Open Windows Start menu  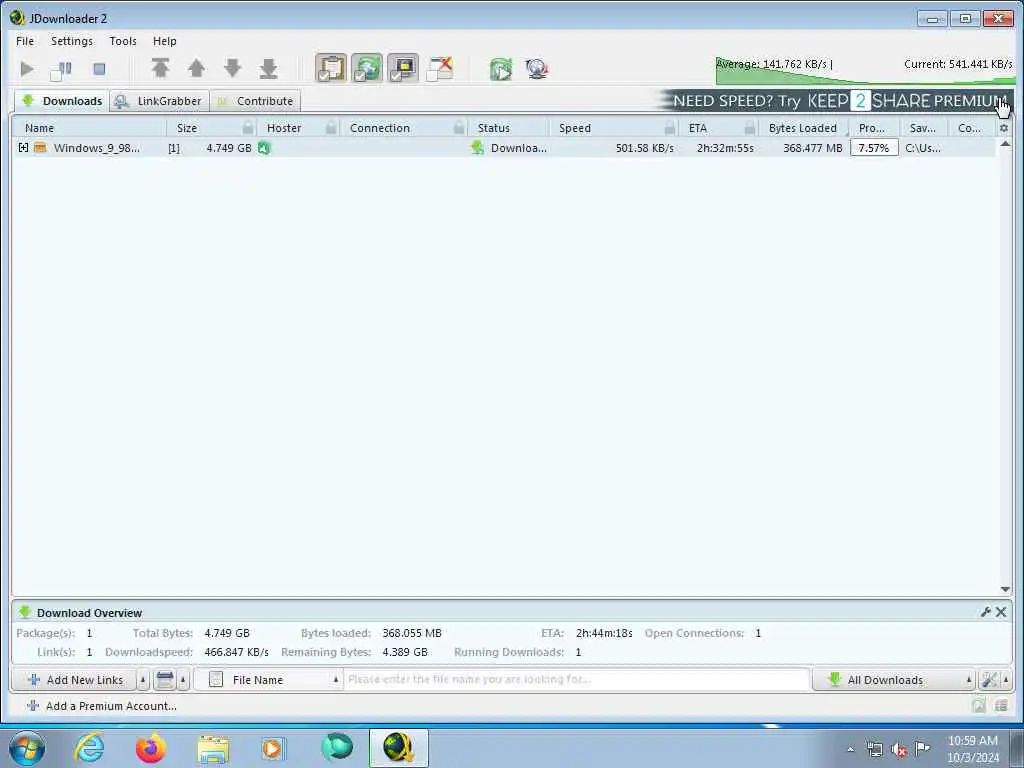27,748
